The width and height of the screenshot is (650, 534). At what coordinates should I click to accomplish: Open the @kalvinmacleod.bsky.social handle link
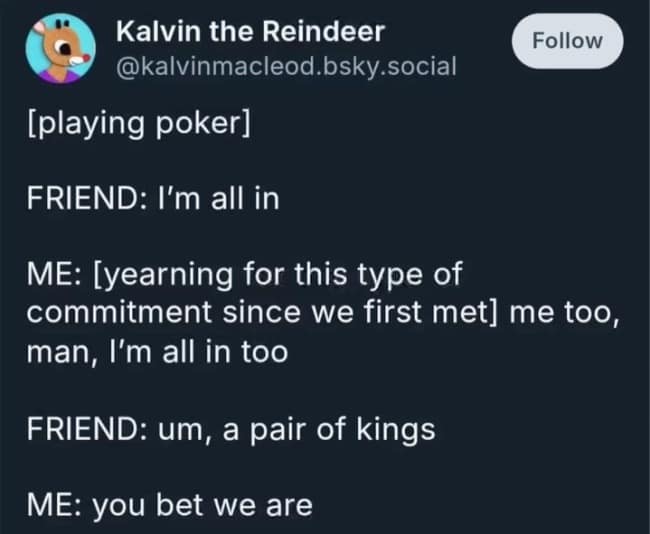pos(286,67)
